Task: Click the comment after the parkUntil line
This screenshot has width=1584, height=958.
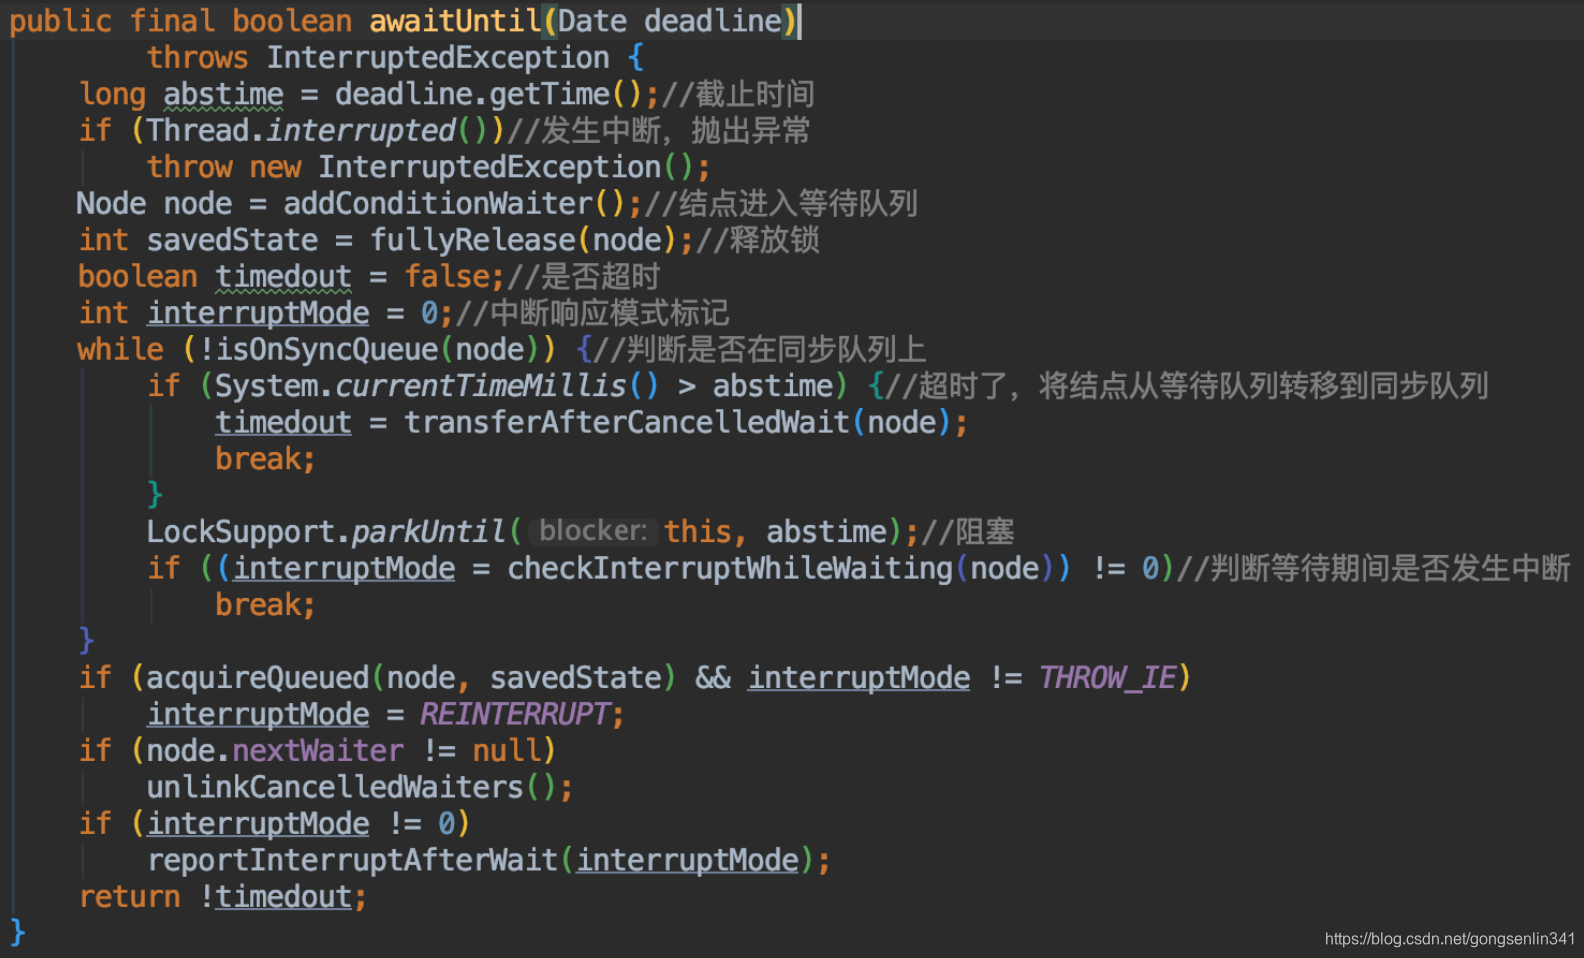Action: tap(968, 532)
